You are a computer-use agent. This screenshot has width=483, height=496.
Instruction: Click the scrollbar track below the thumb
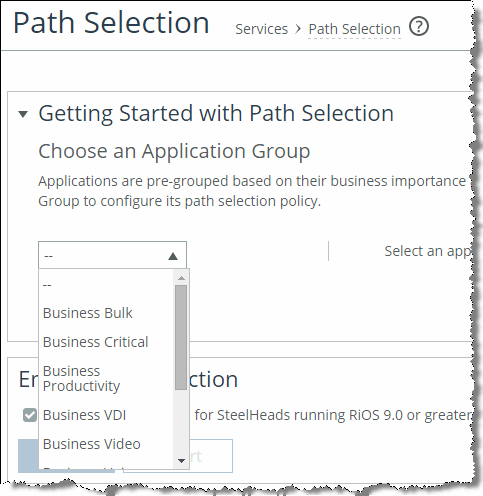181,422
